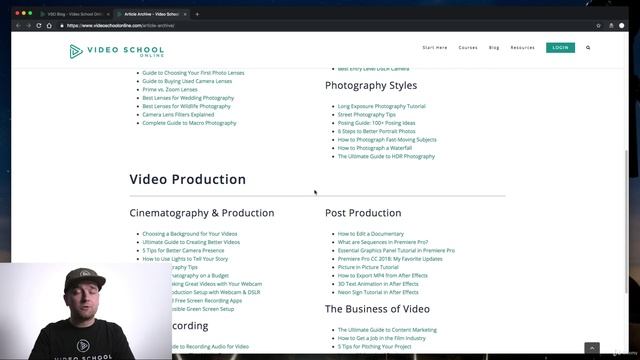The height and width of the screenshot is (360, 640).
Task: Open Guide to Choosing Your First Photo Lenses
Action: click(x=193, y=73)
